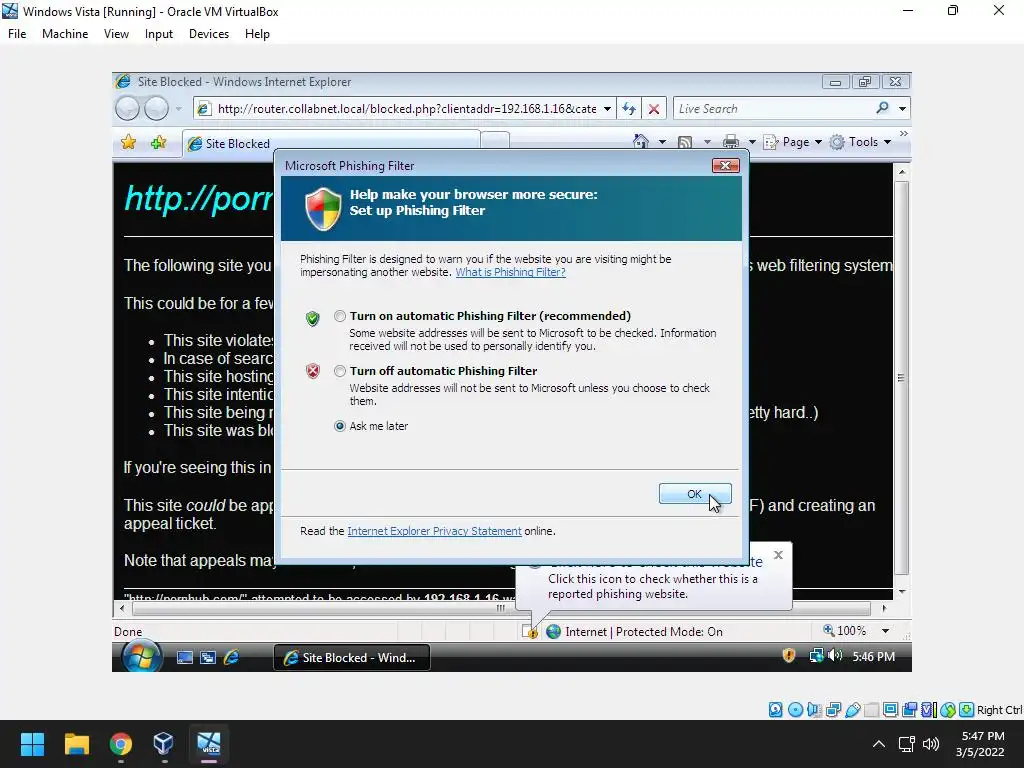Viewport: 1024px width, 768px height.
Task: Click the RSS Feeds toolbar icon
Action: (x=685, y=142)
